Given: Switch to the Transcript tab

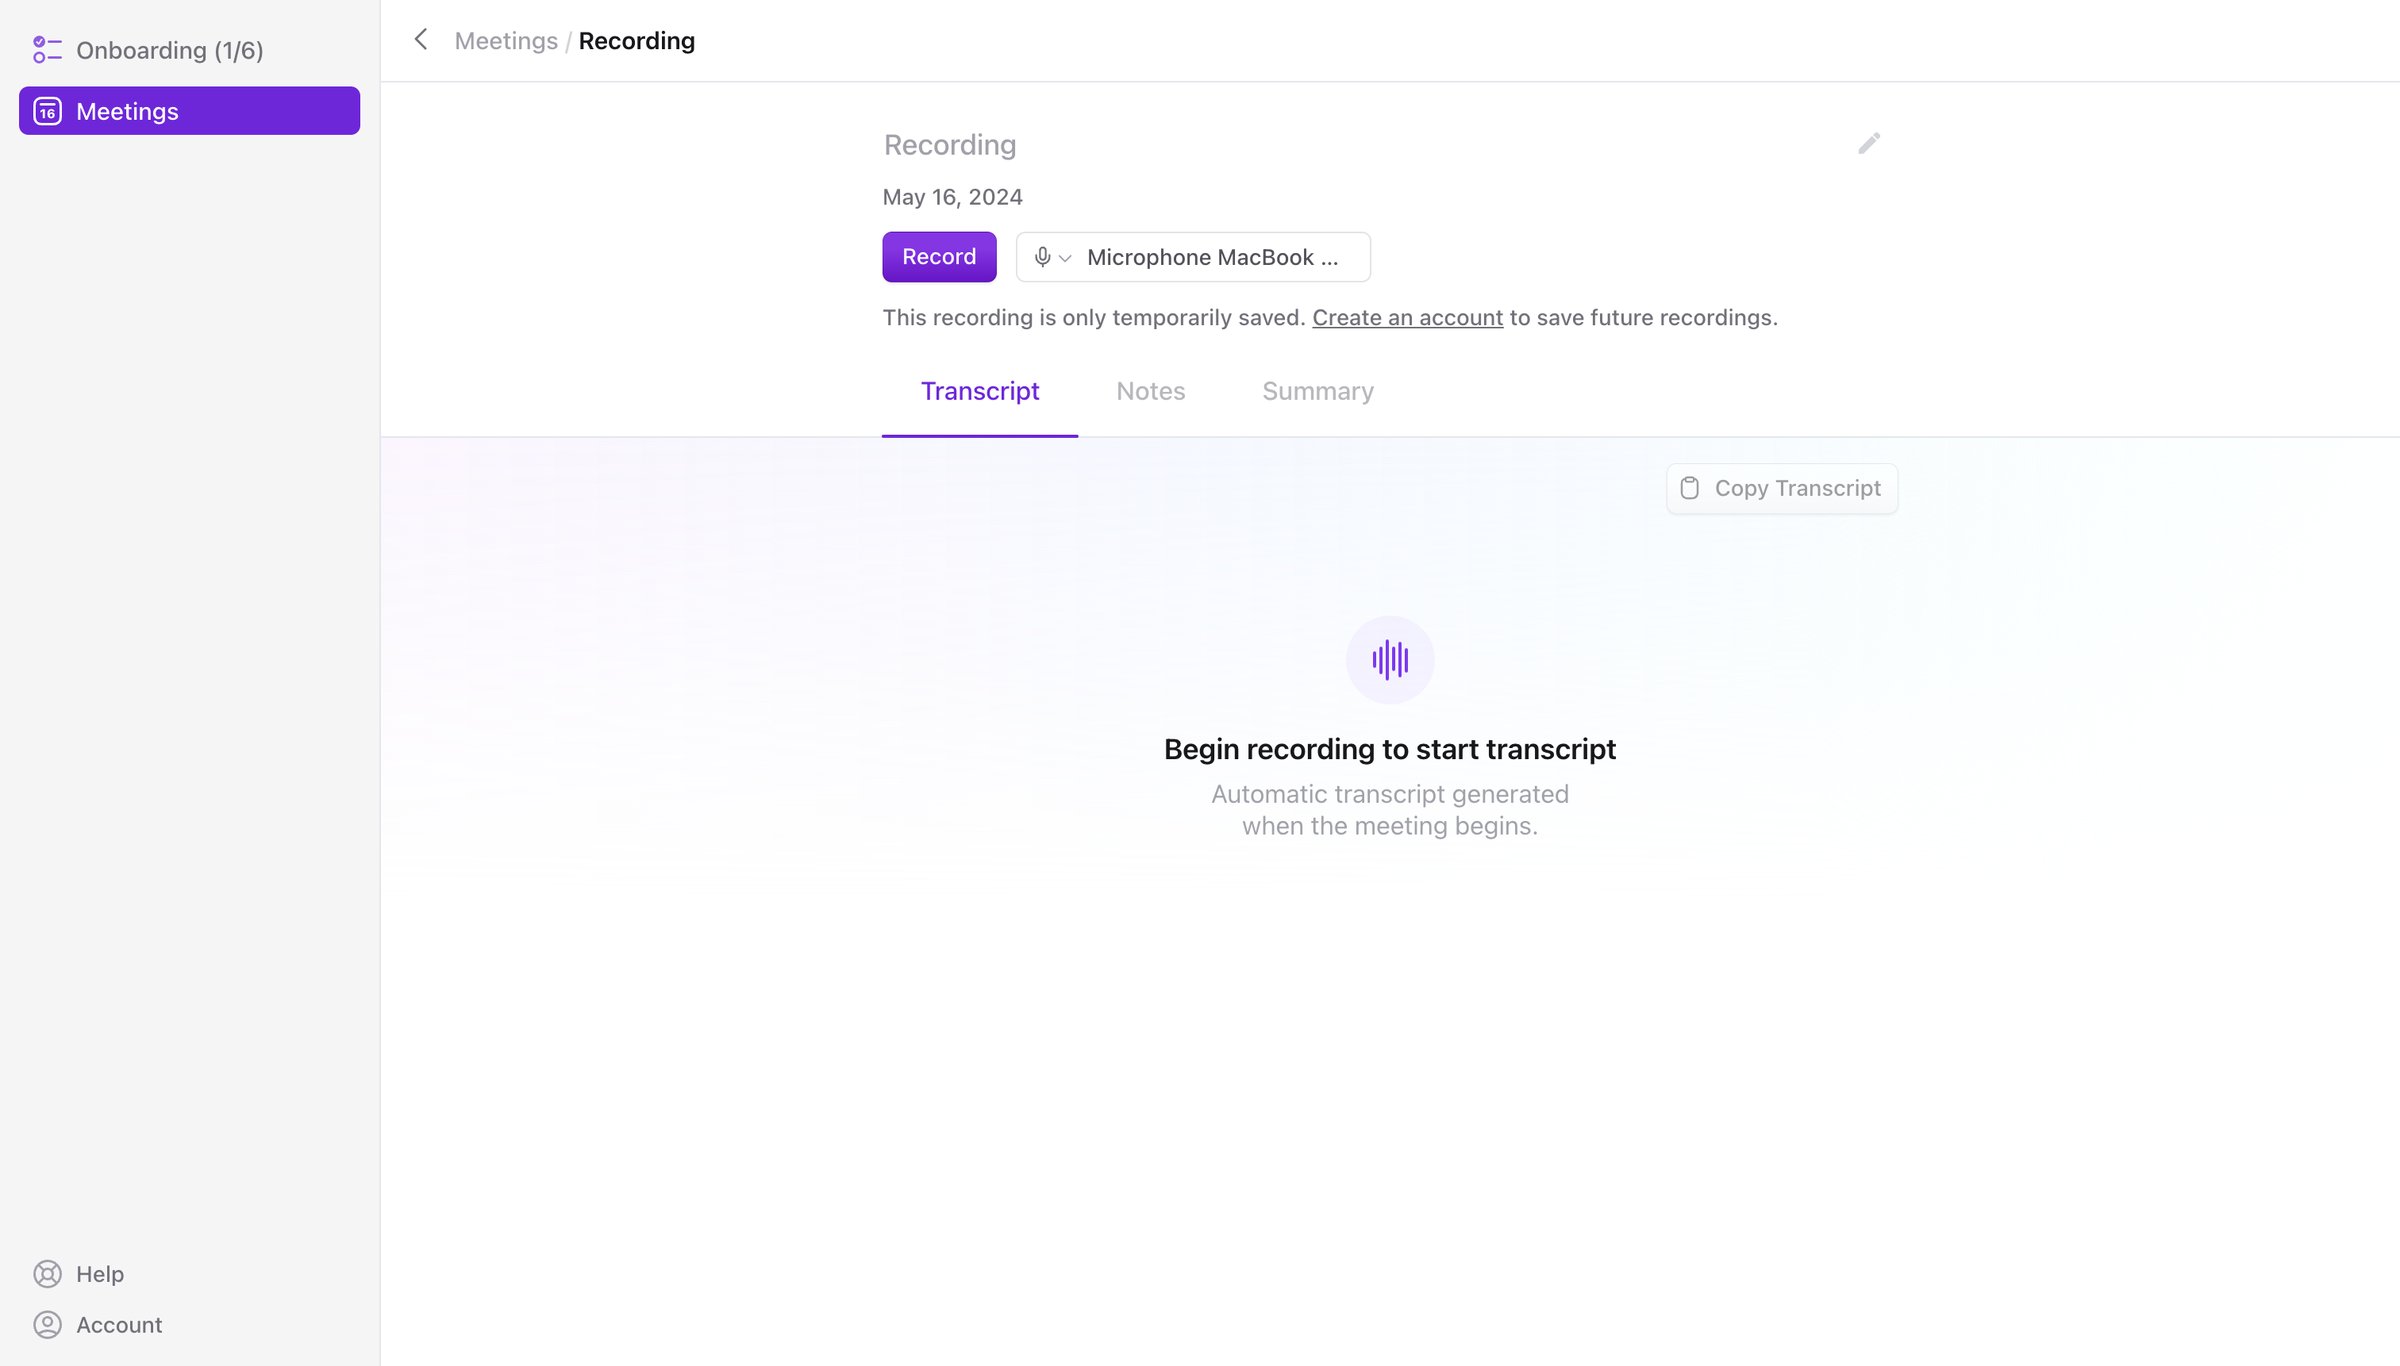Looking at the screenshot, I should coord(980,391).
